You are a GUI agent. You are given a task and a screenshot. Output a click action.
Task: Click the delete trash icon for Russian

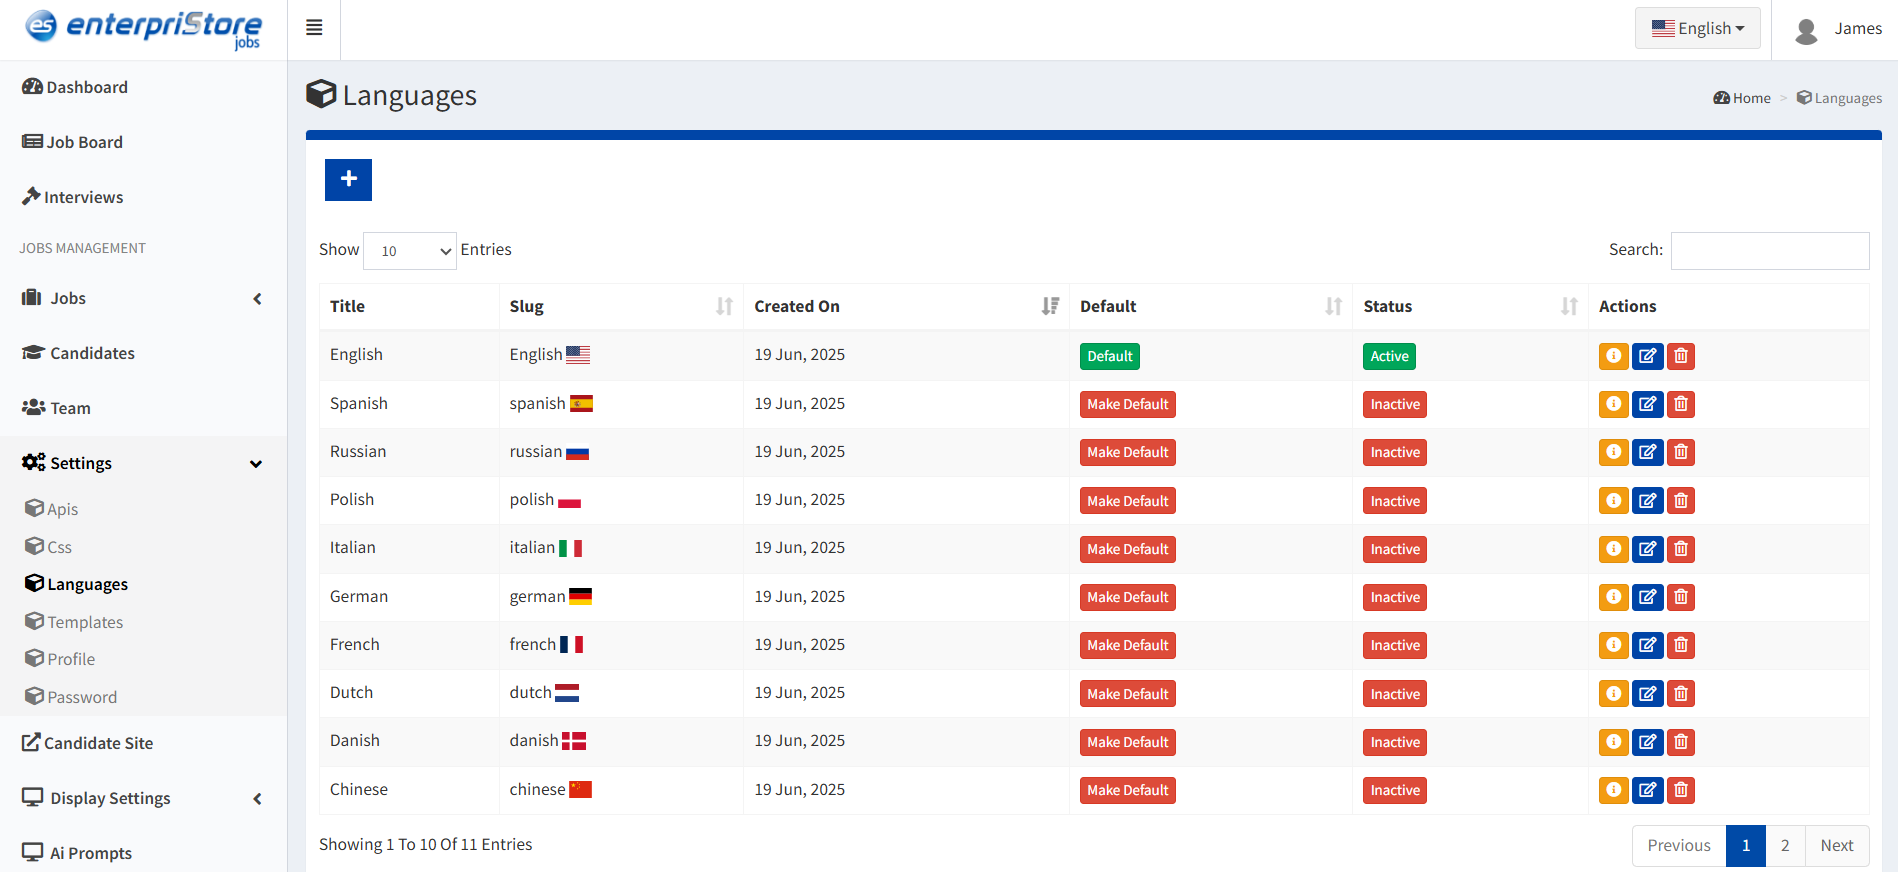click(x=1681, y=452)
